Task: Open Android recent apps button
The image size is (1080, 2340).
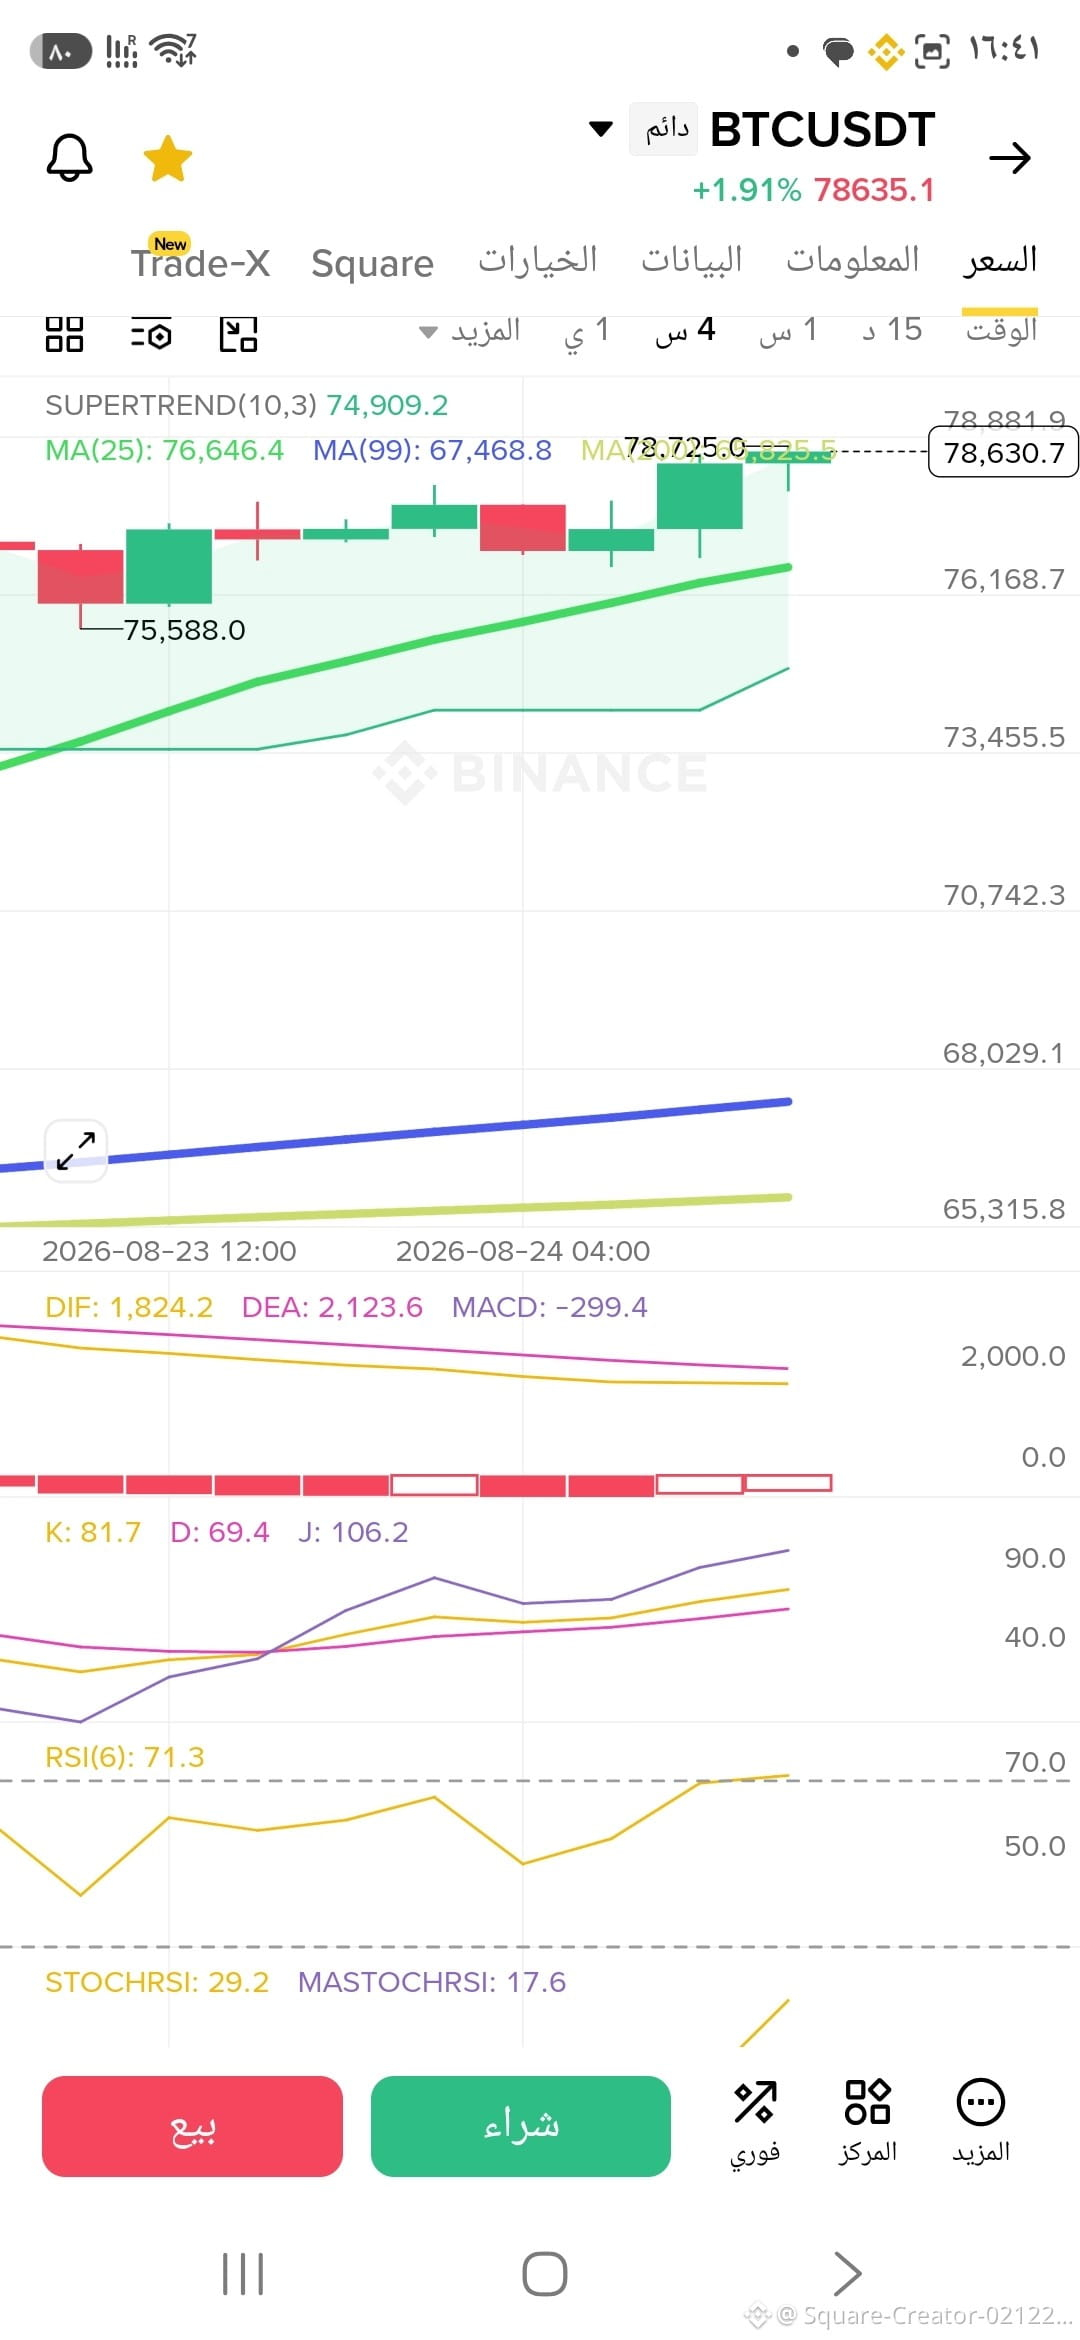Action: [x=243, y=2274]
